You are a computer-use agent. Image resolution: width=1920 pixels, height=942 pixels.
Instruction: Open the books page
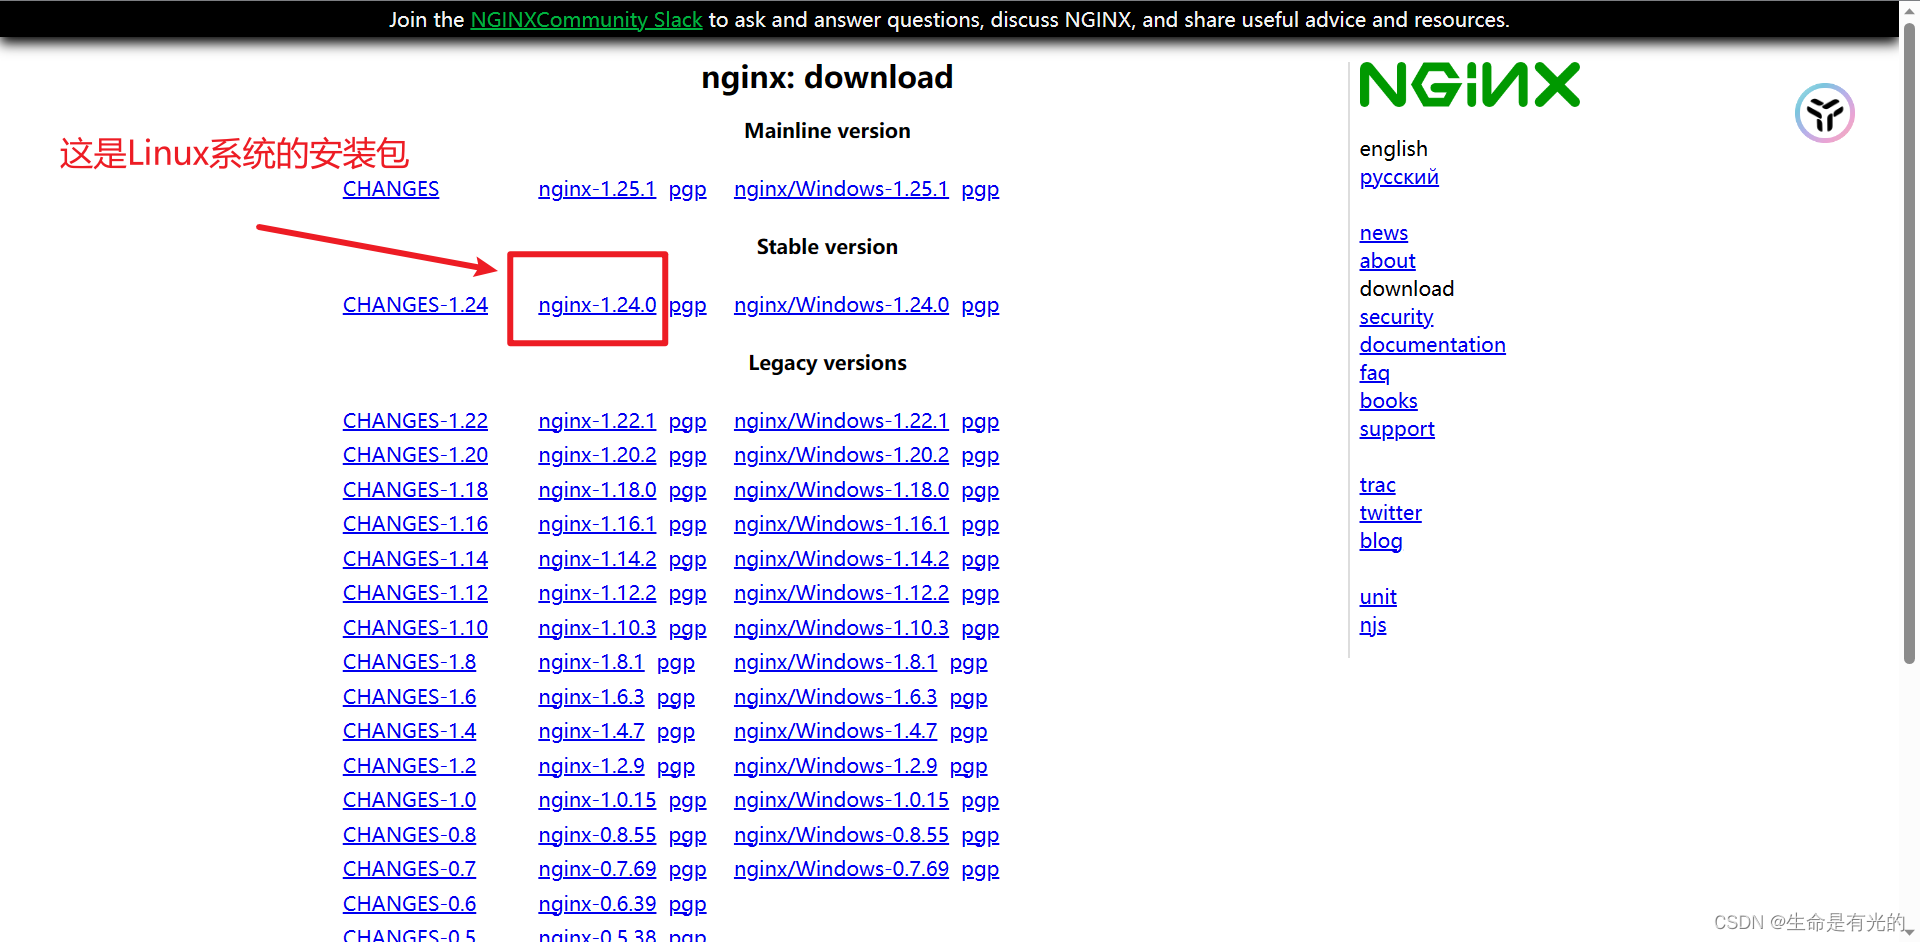[x=1388, y=401]
